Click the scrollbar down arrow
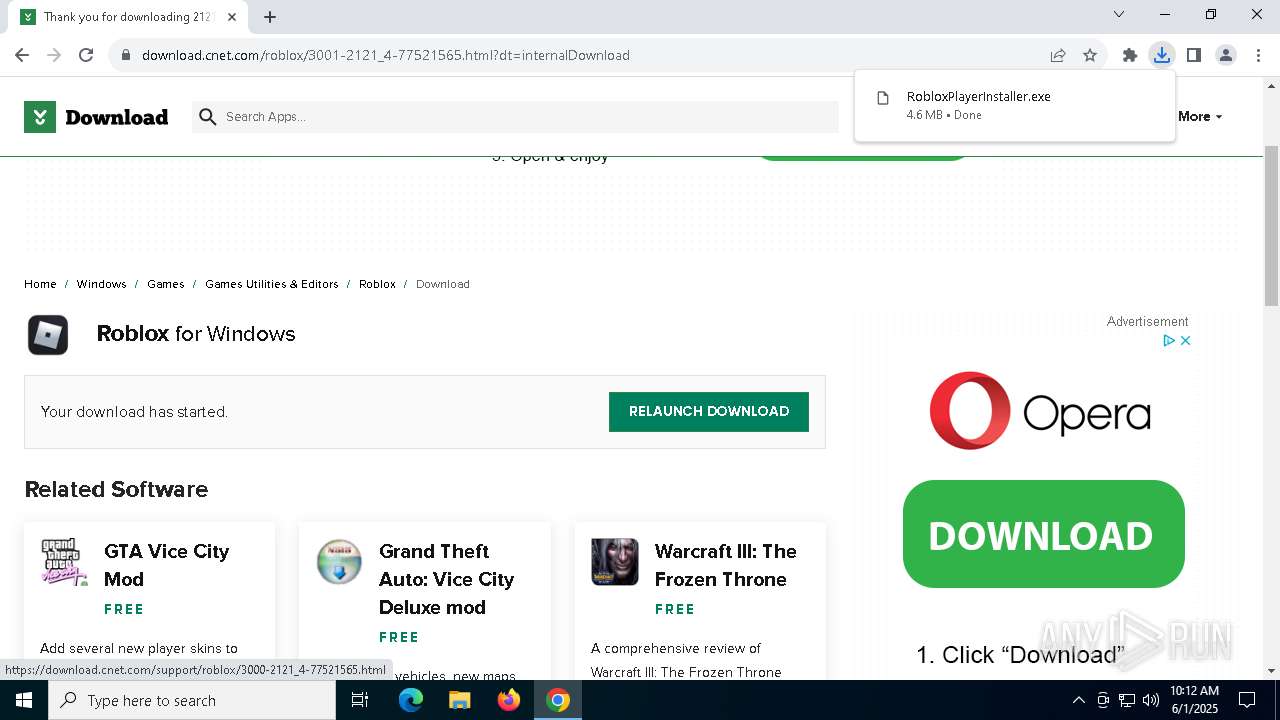This screenshot has width=1280, height=720. pyautogui.click(x=1271, y=671)
